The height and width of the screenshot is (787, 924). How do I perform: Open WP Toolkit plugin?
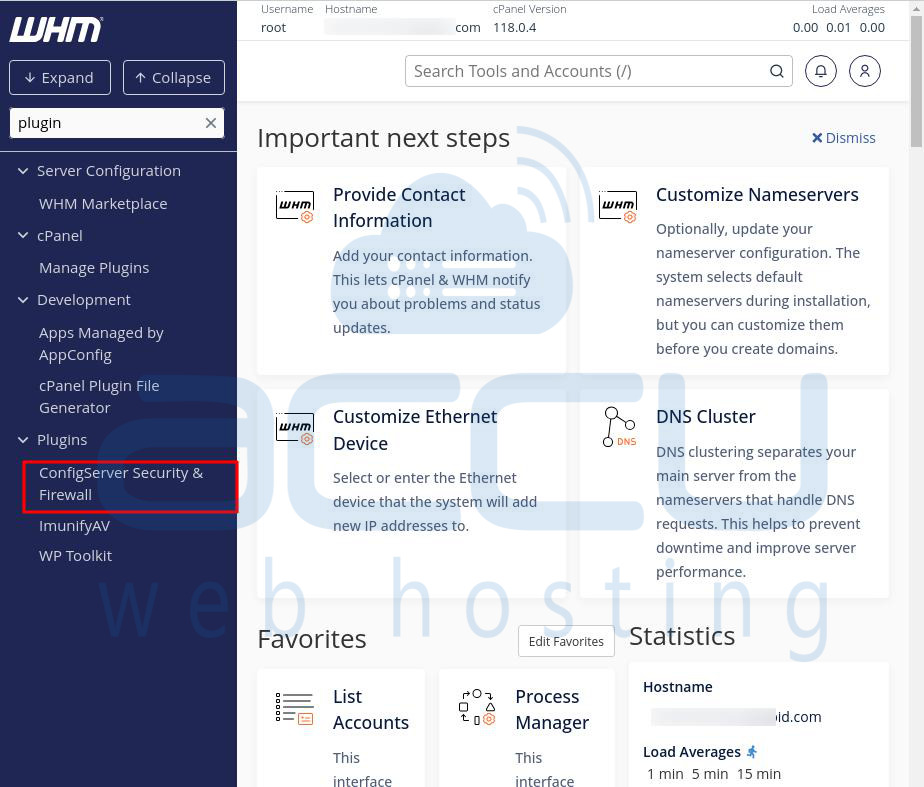coord(75,555)
